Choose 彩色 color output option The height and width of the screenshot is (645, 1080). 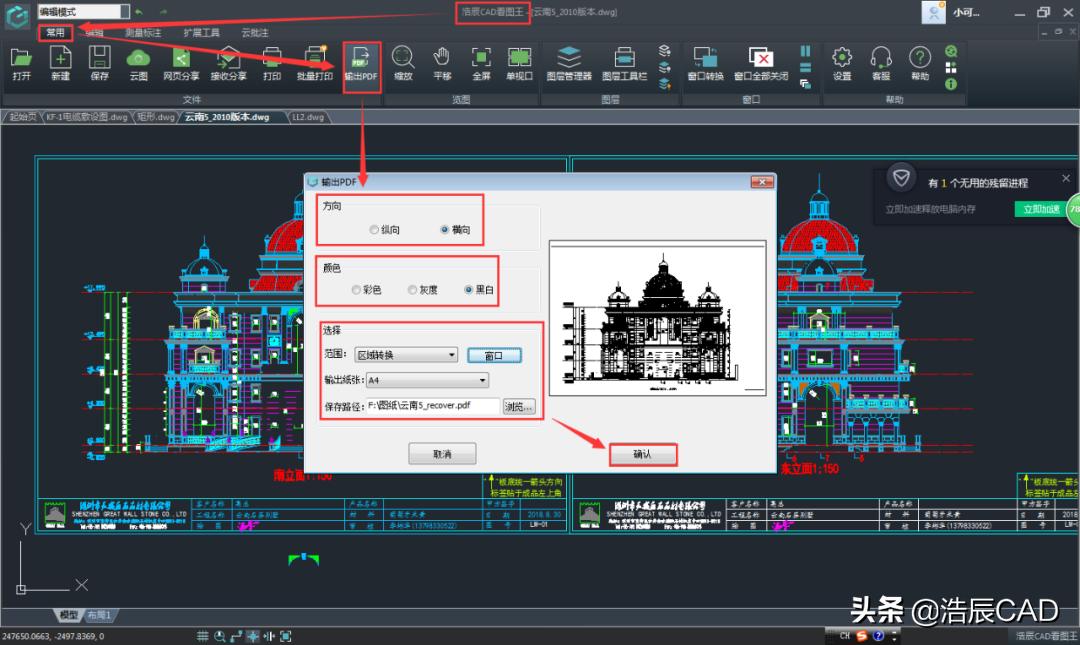357,290
